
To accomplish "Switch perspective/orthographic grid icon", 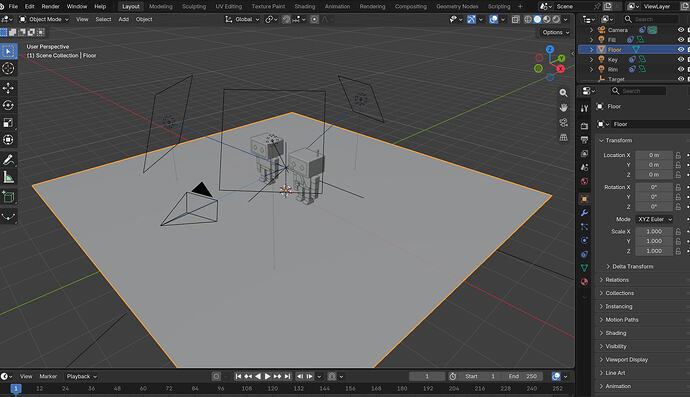I will 563,138.
